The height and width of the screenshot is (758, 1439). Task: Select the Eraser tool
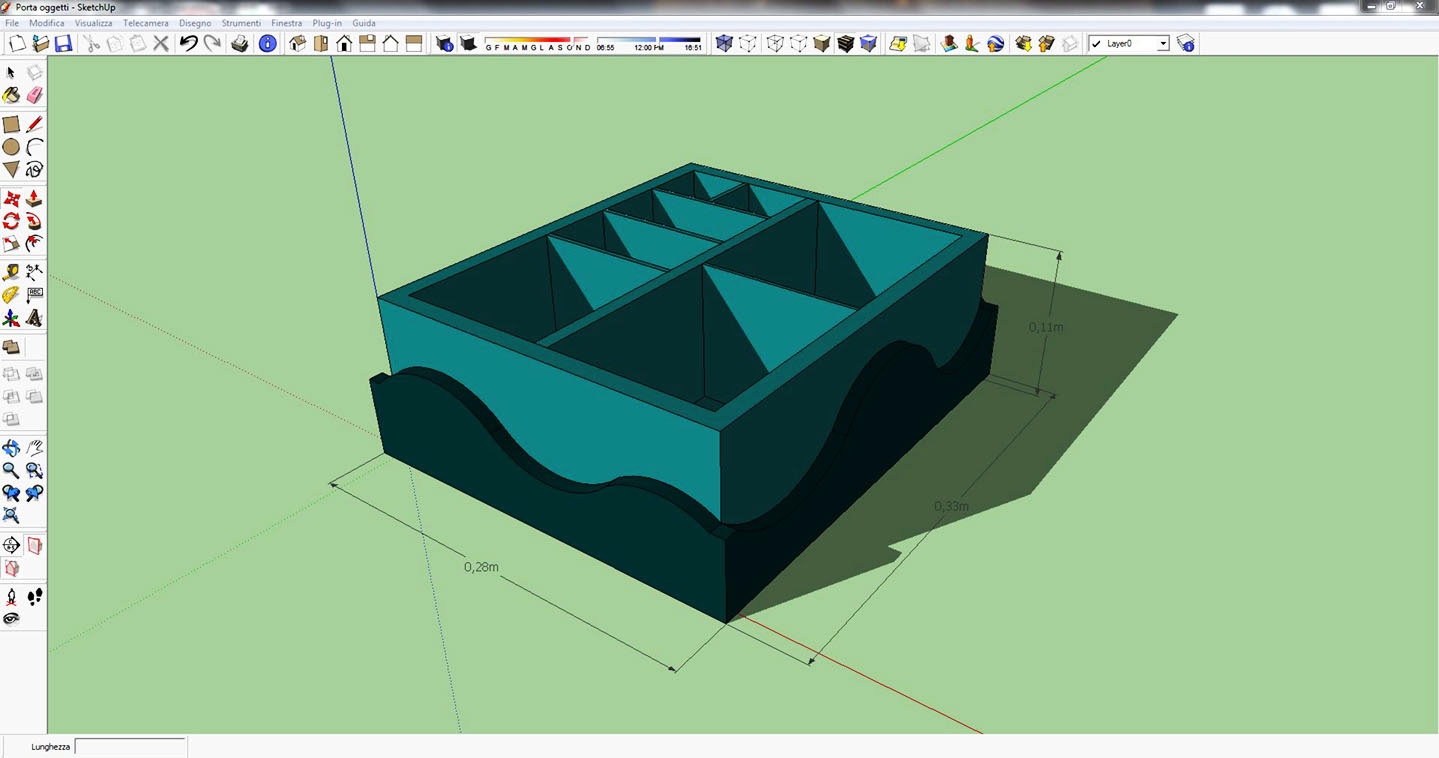point(35,95)
